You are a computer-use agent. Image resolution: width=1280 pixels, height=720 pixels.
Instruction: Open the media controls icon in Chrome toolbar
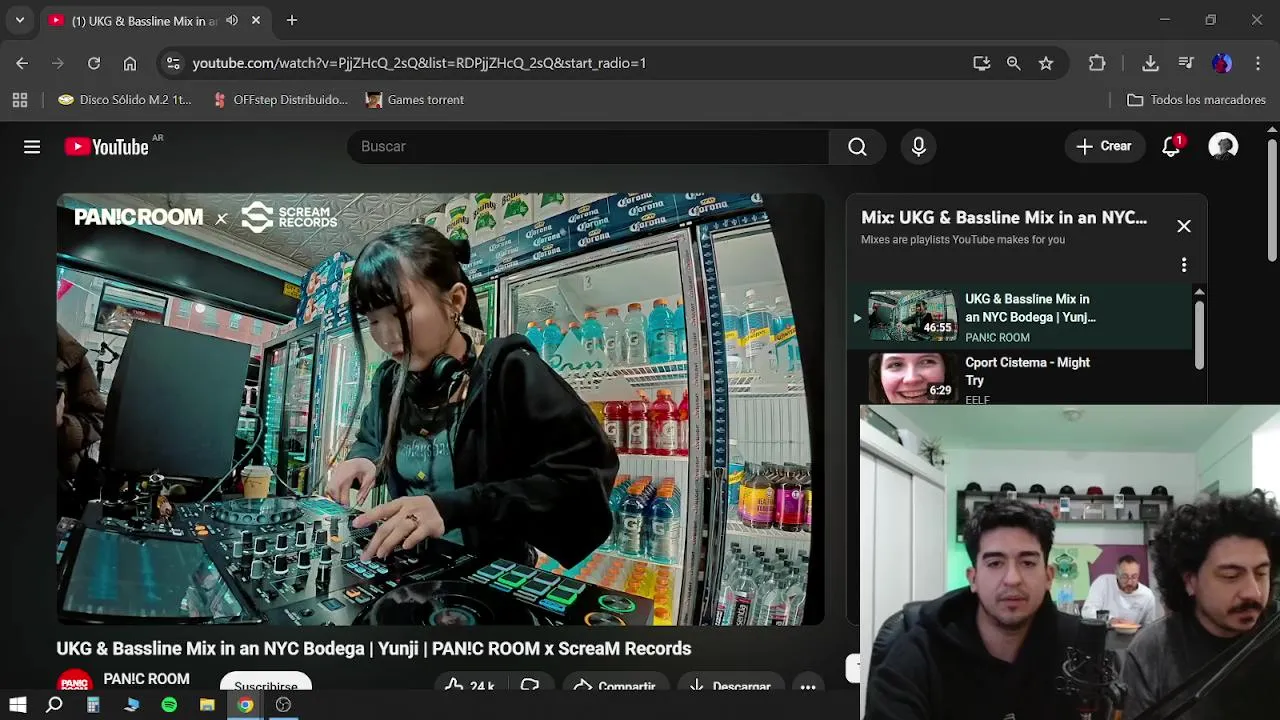coord(1186,63)
